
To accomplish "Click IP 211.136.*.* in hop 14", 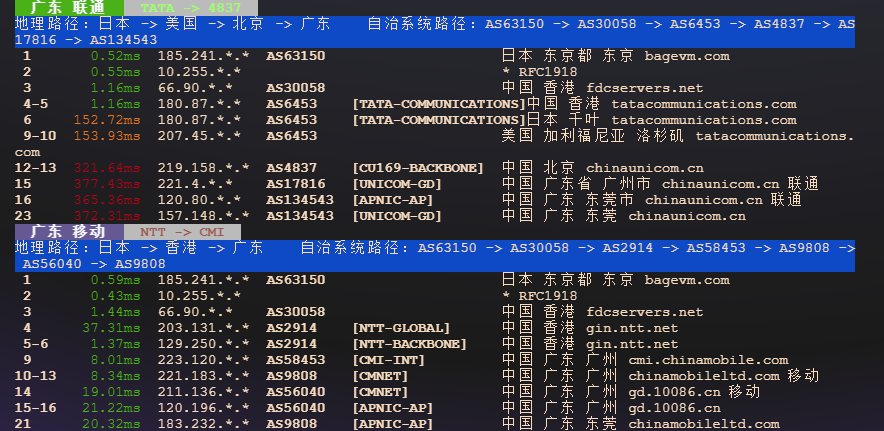I will pos(204,392).
